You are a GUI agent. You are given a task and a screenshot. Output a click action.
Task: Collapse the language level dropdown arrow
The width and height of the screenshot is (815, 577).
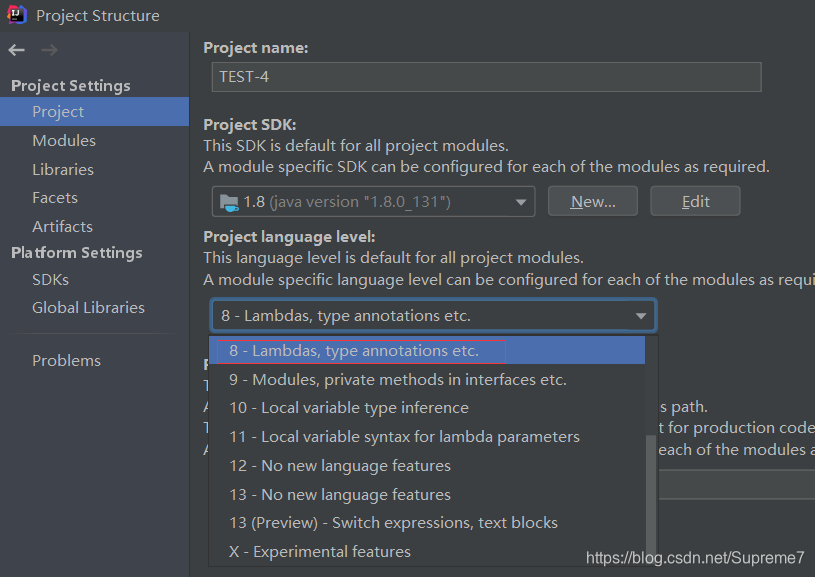pyautogui.click(x=641, y=316)
